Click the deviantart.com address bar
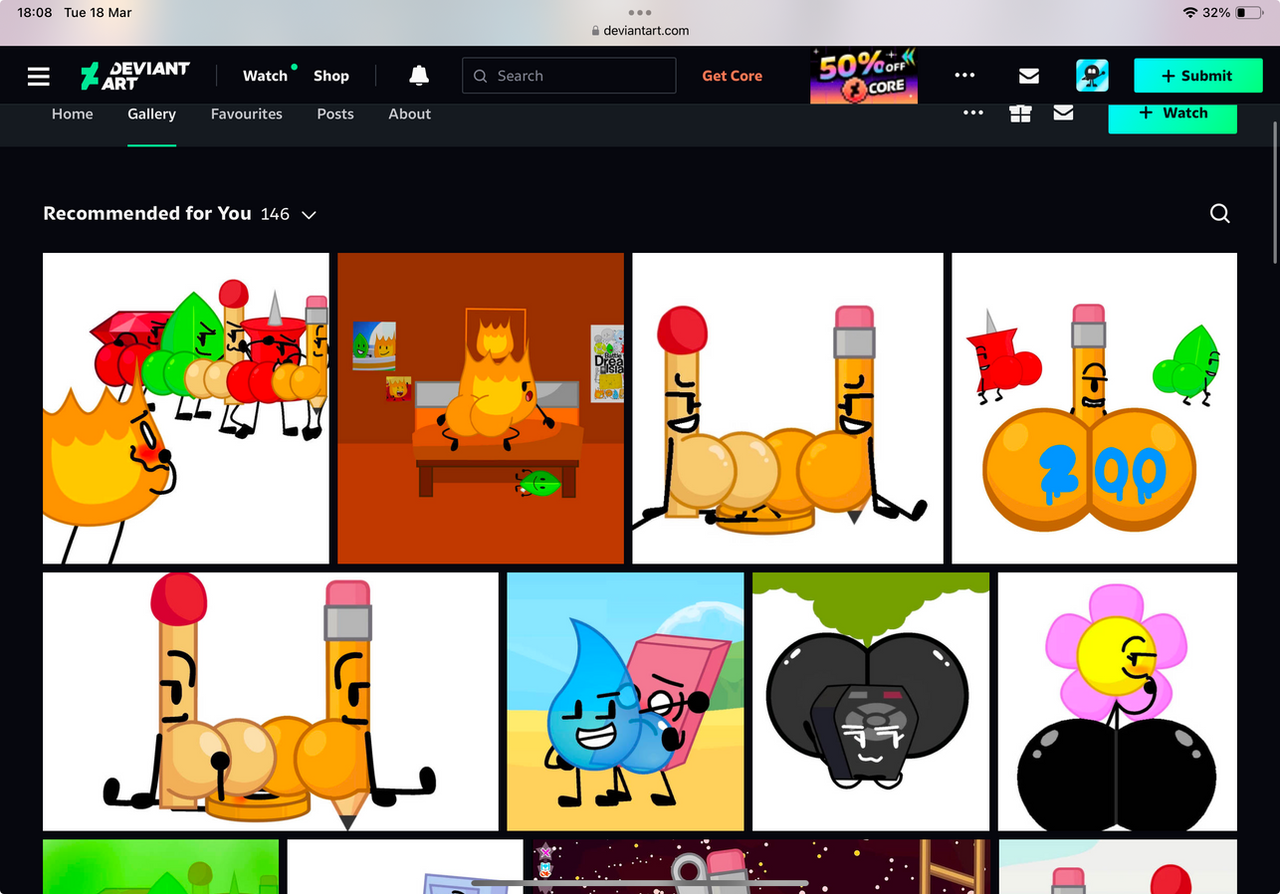 point(640,30)
